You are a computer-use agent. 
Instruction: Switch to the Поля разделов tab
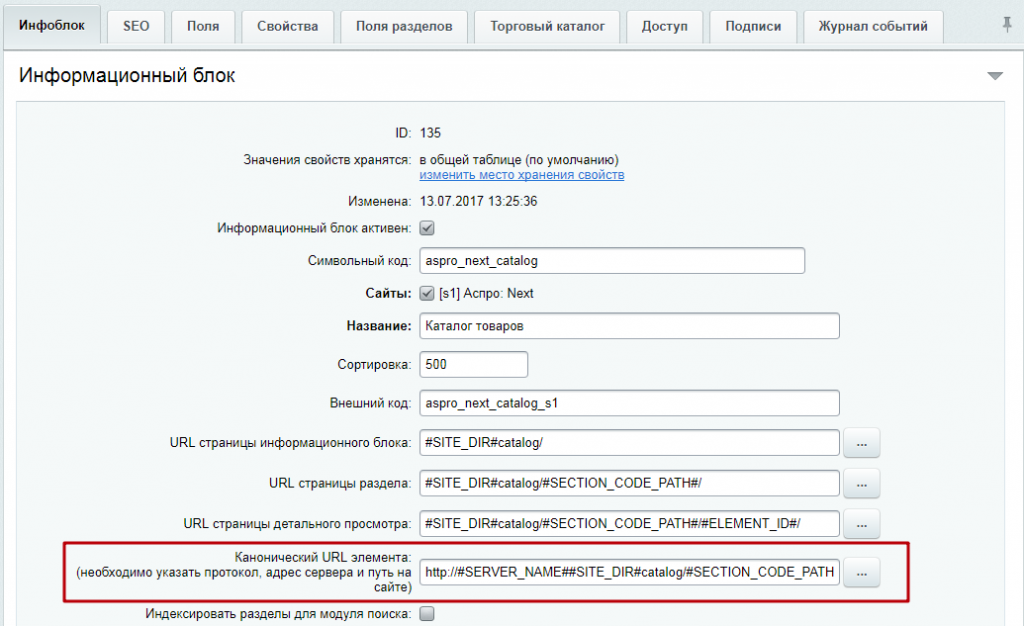coord(404,26)
